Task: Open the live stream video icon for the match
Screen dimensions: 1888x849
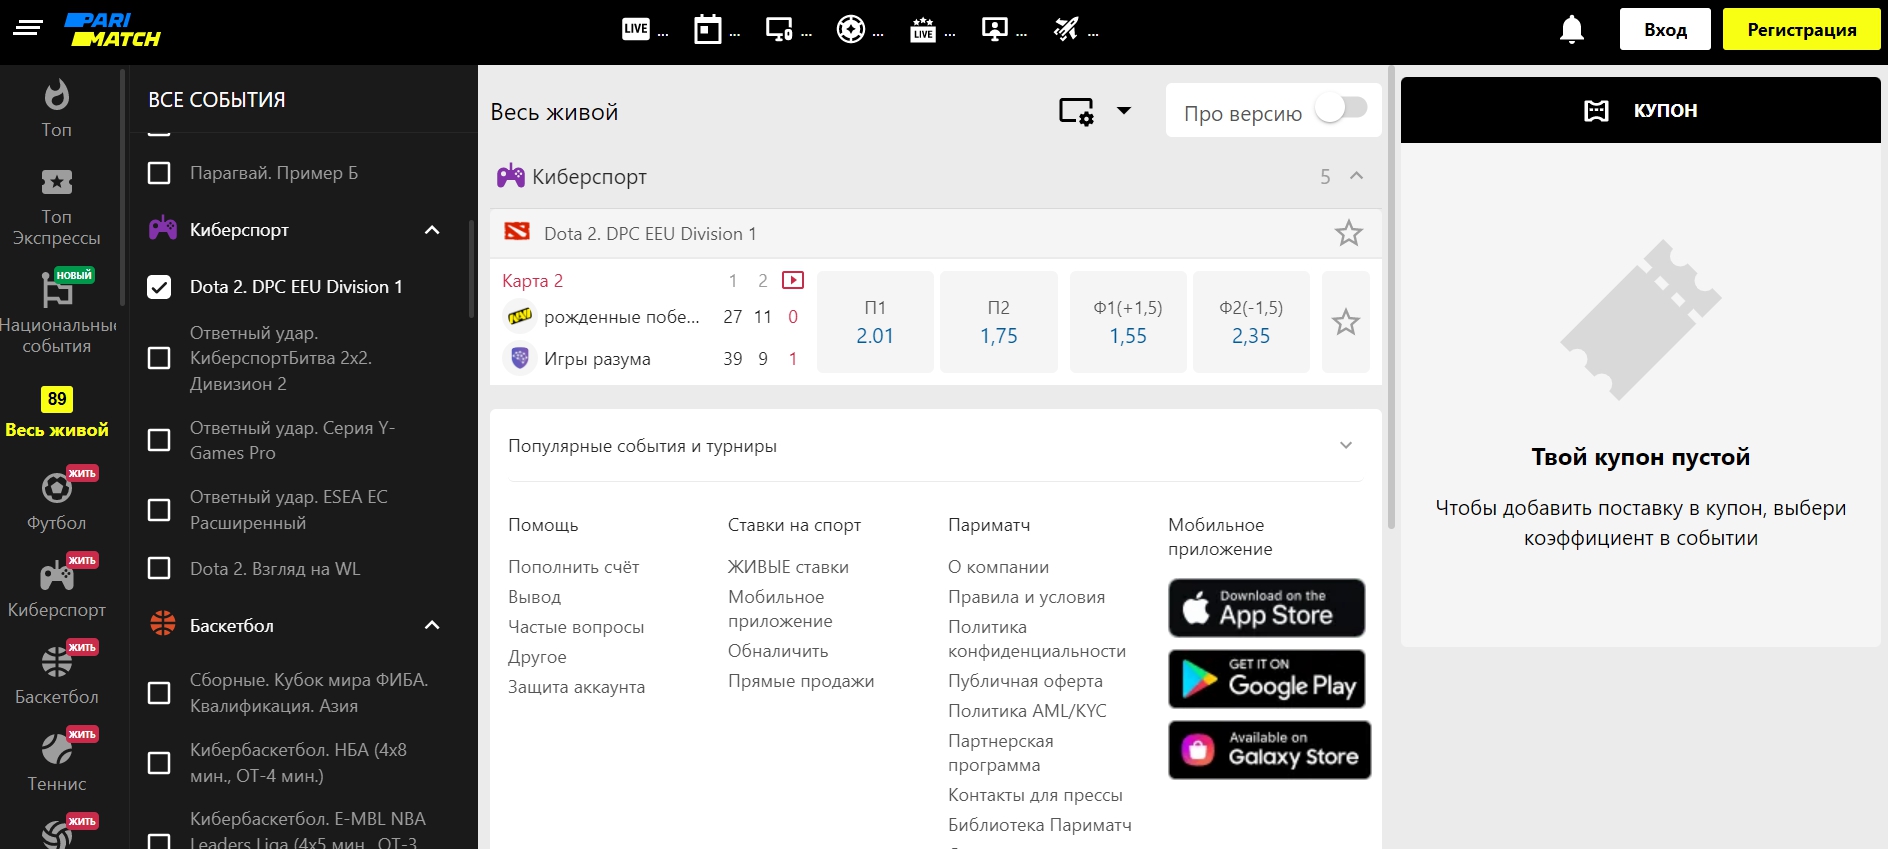Action: point(793,280)
